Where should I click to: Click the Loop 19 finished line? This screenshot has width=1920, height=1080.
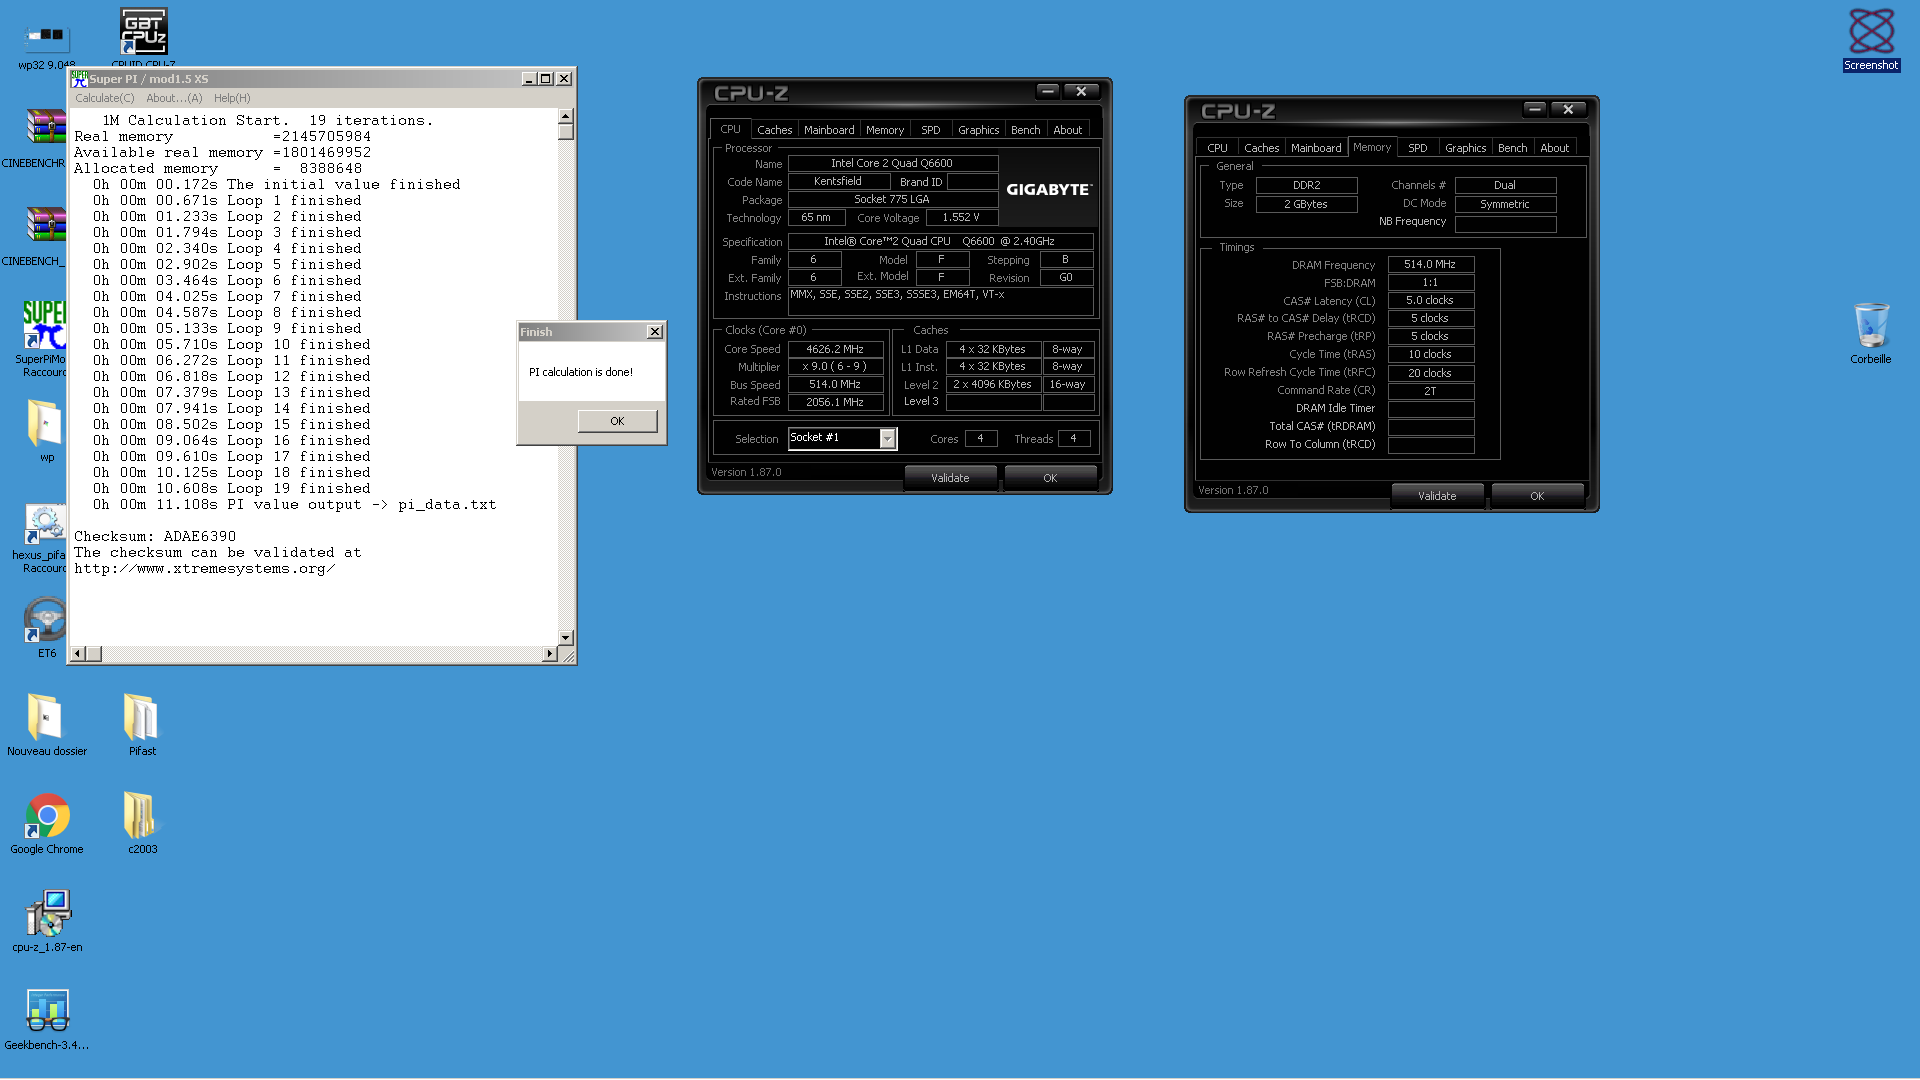(232, 489)
